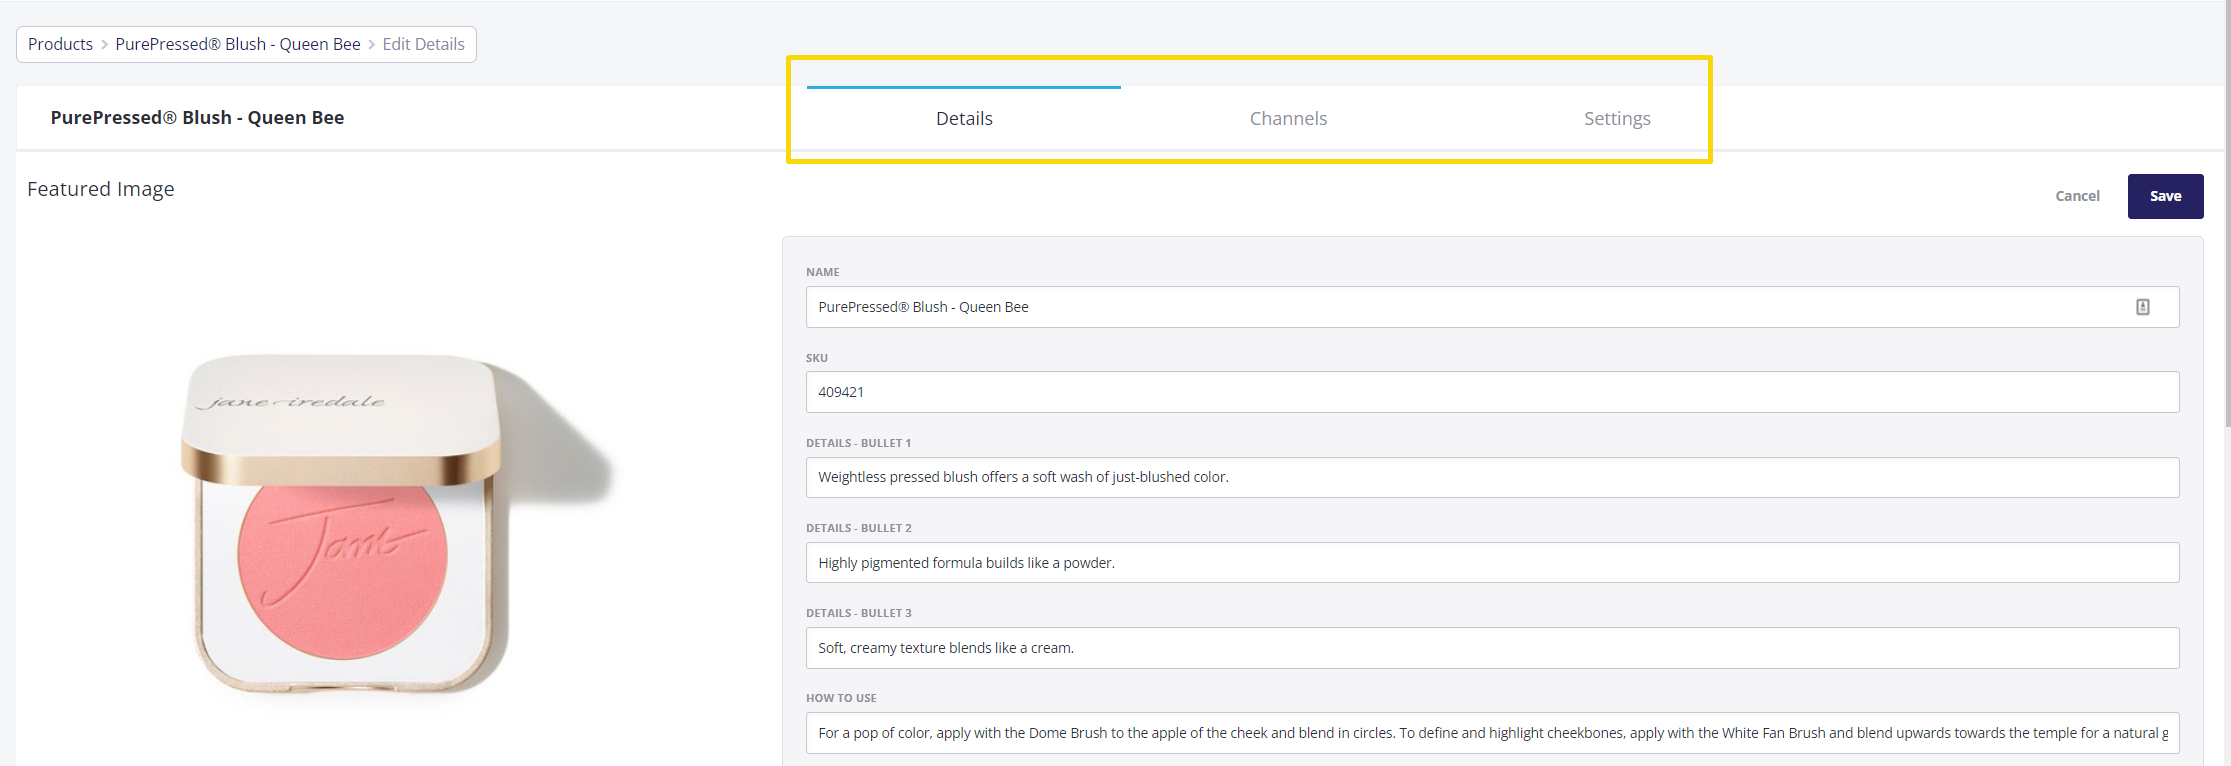
Task: Click the icon inside the Name field
Action: click(2142, 307)
